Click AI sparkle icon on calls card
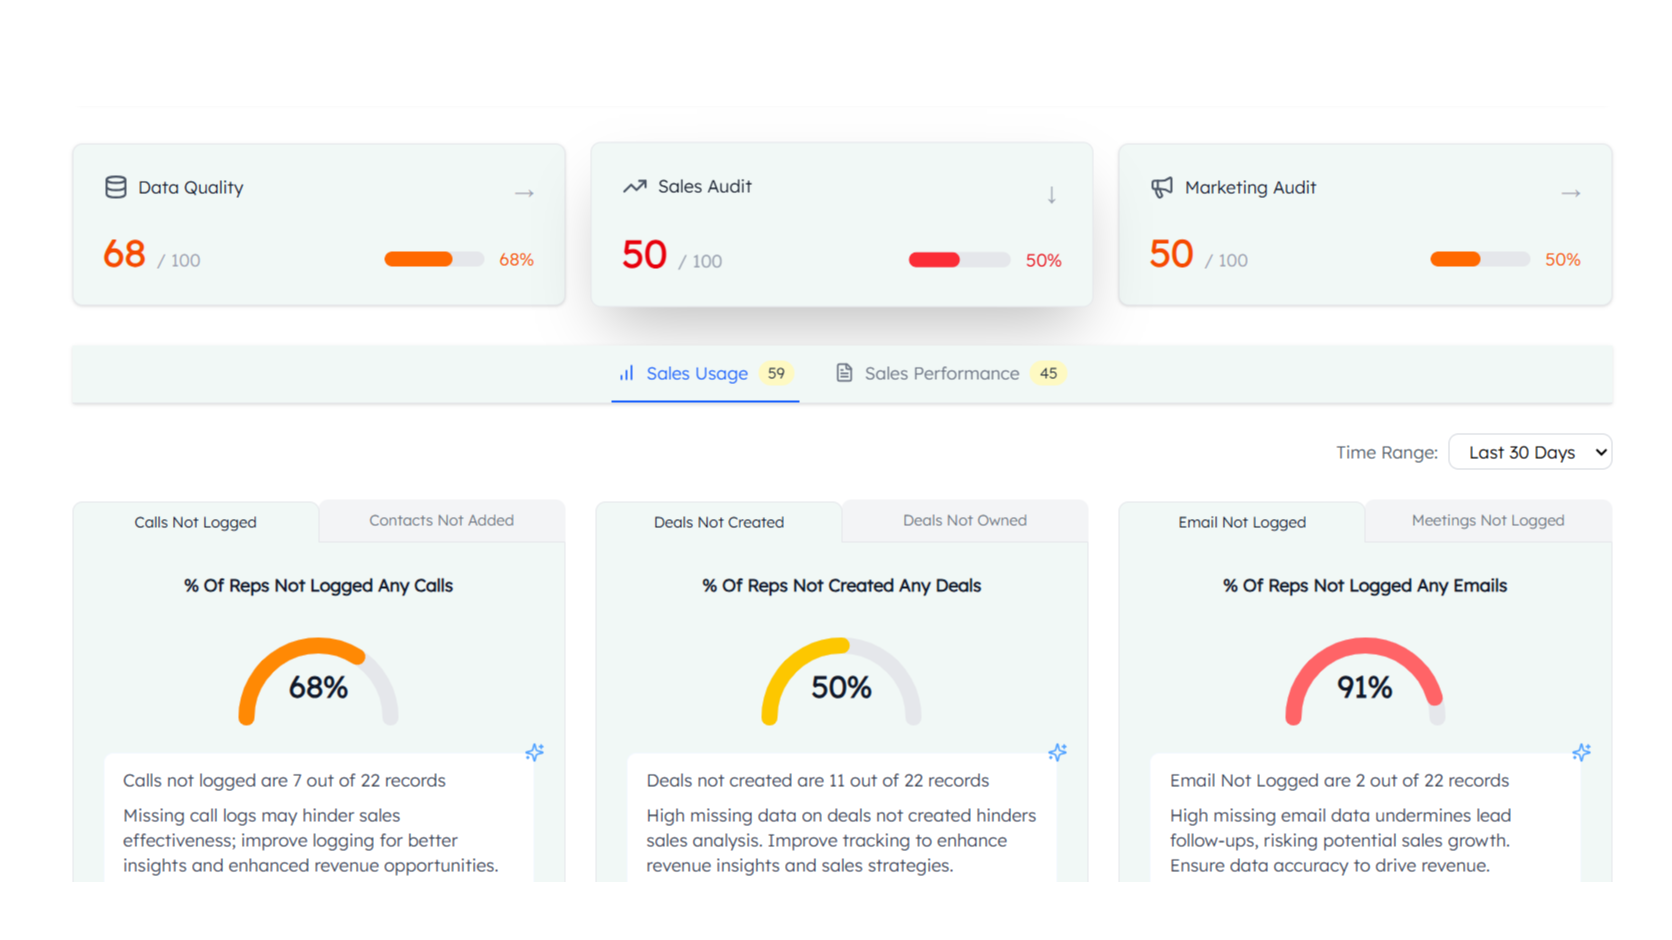The image size is (1672, 940). (535, 752)
